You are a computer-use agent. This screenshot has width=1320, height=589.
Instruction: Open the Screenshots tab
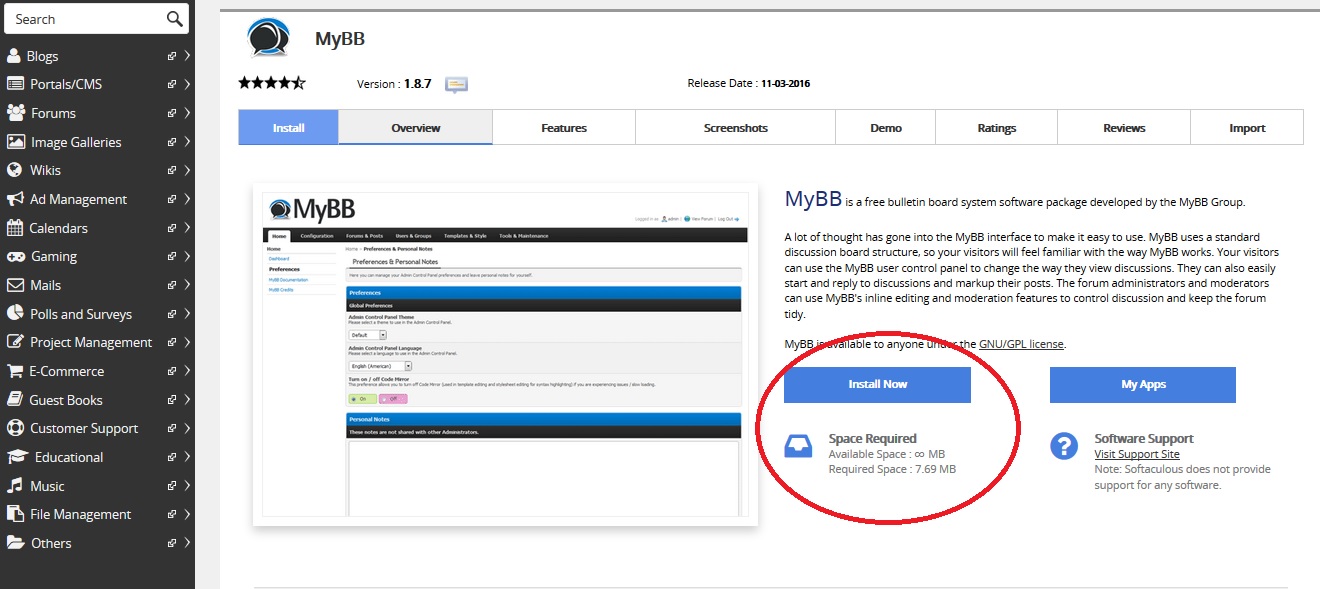point(735,128)
